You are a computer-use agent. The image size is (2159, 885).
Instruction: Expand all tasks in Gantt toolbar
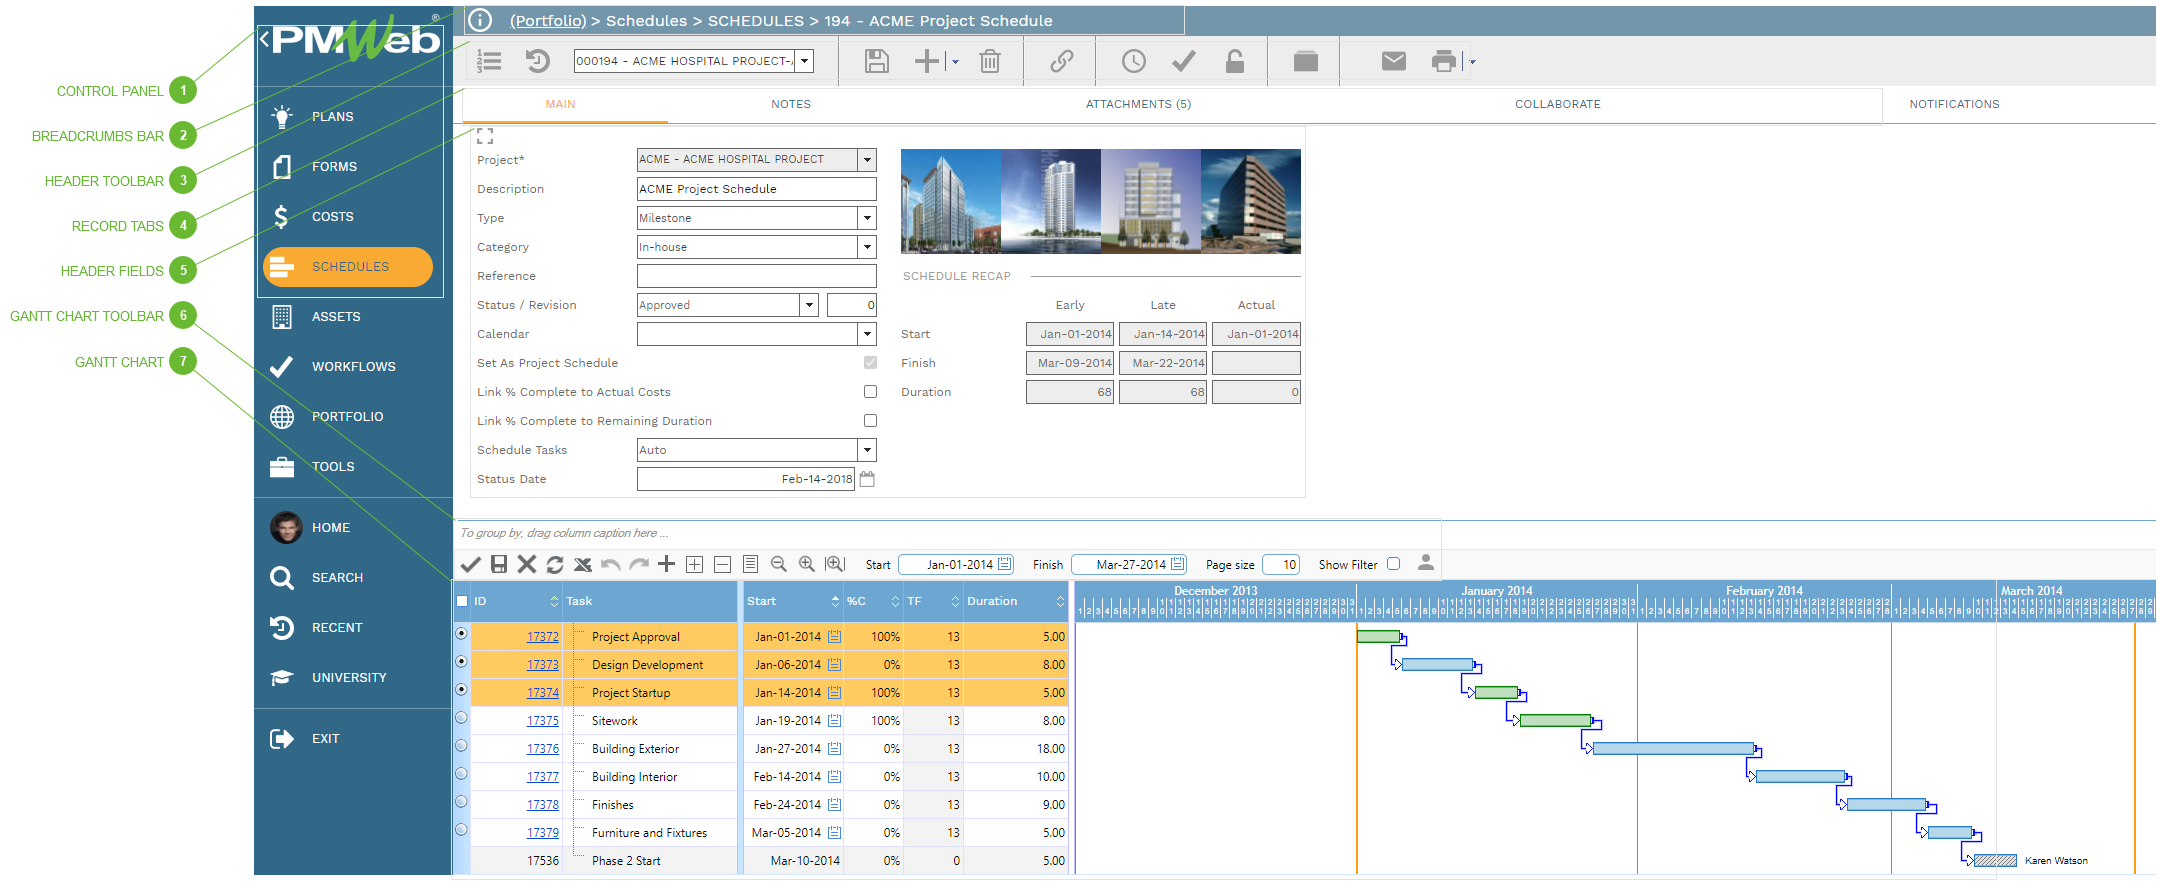pyautogui.click(x=695, y=564)
